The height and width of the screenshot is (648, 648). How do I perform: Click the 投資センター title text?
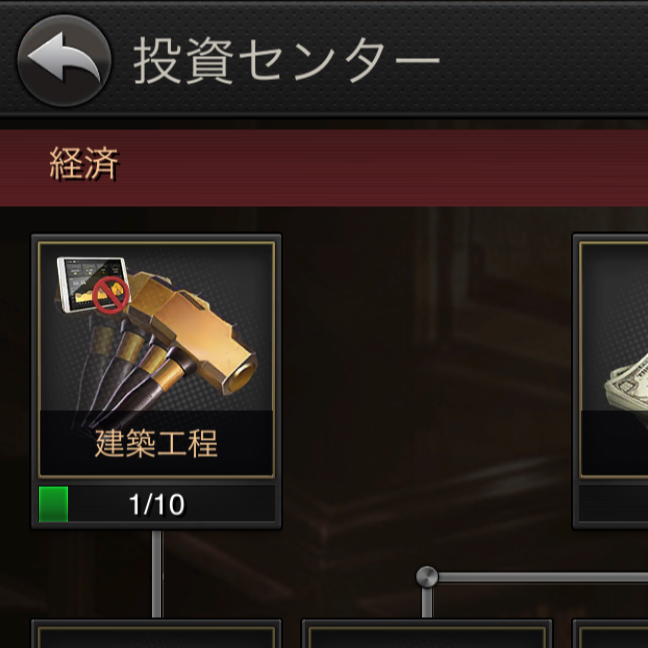pos(287,60)
